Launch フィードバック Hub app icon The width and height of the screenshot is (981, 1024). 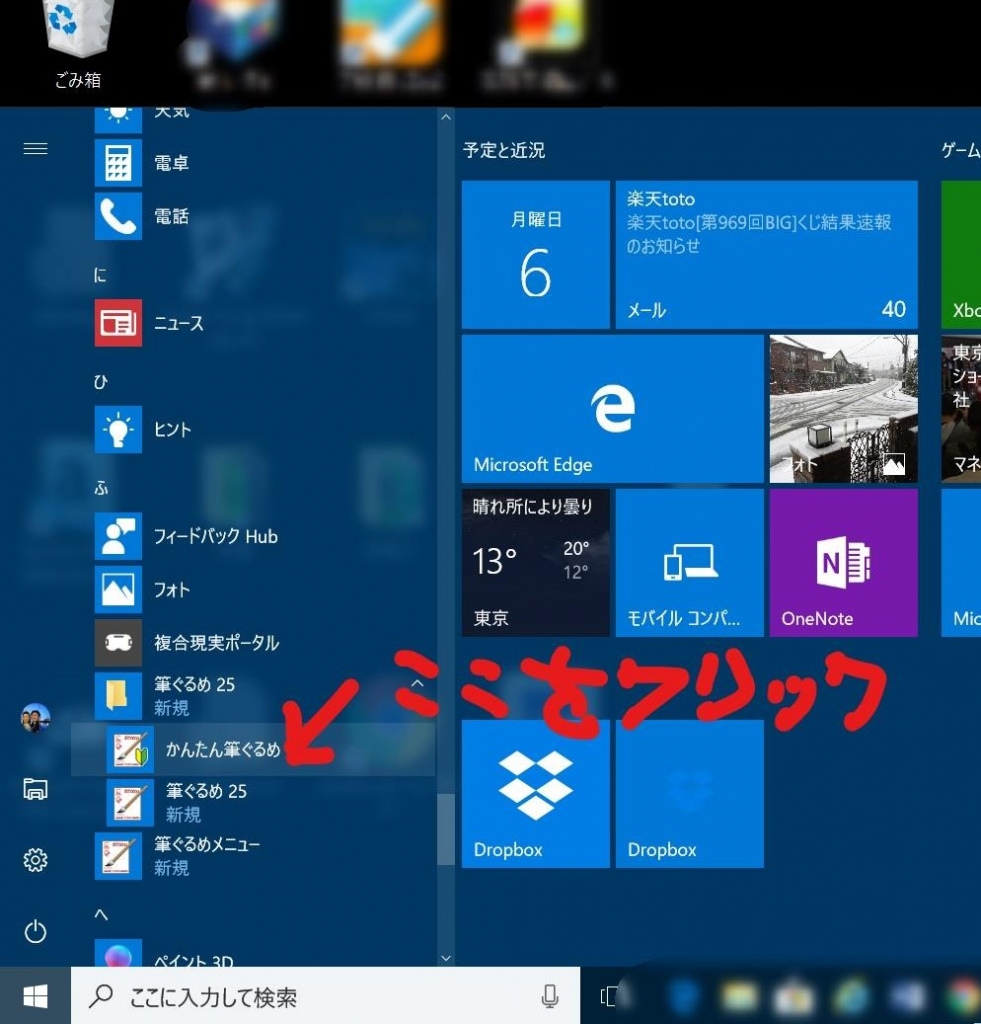coord(118,536)
